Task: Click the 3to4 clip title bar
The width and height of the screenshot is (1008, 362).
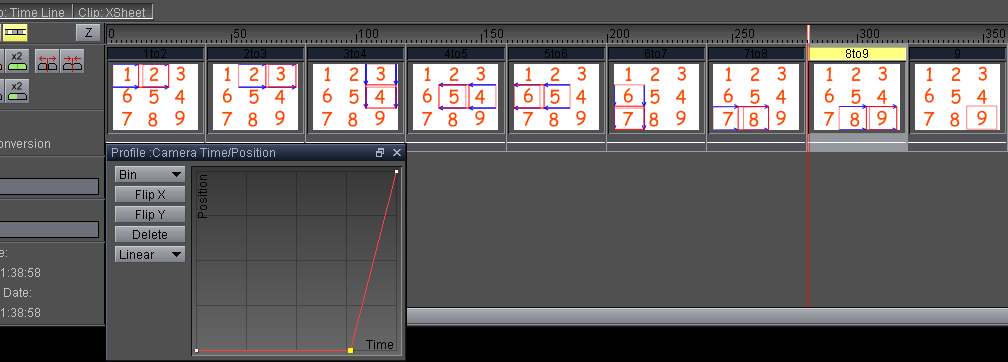Action: point(356,53)
